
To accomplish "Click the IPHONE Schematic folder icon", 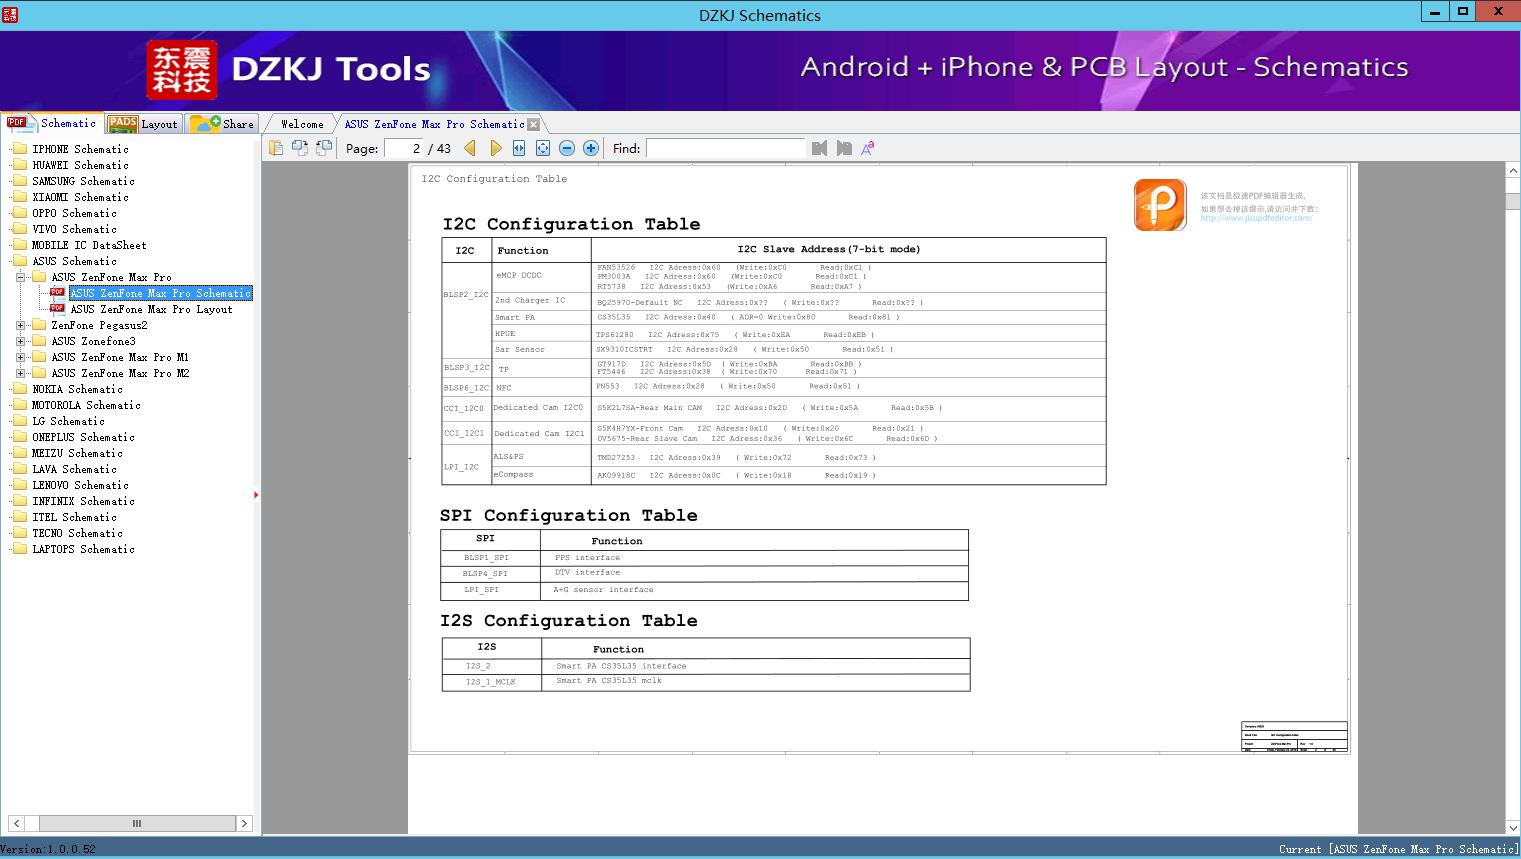I will (20, 149).
